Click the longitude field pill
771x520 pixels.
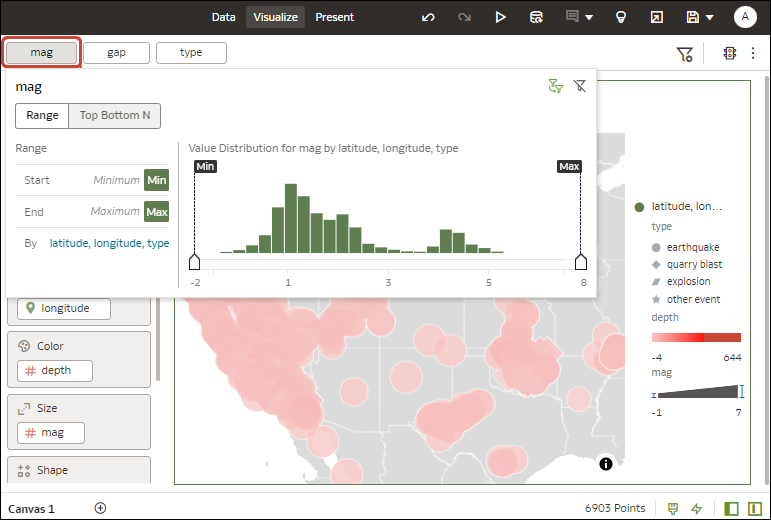pyautogui.click(x=64, y=308)
